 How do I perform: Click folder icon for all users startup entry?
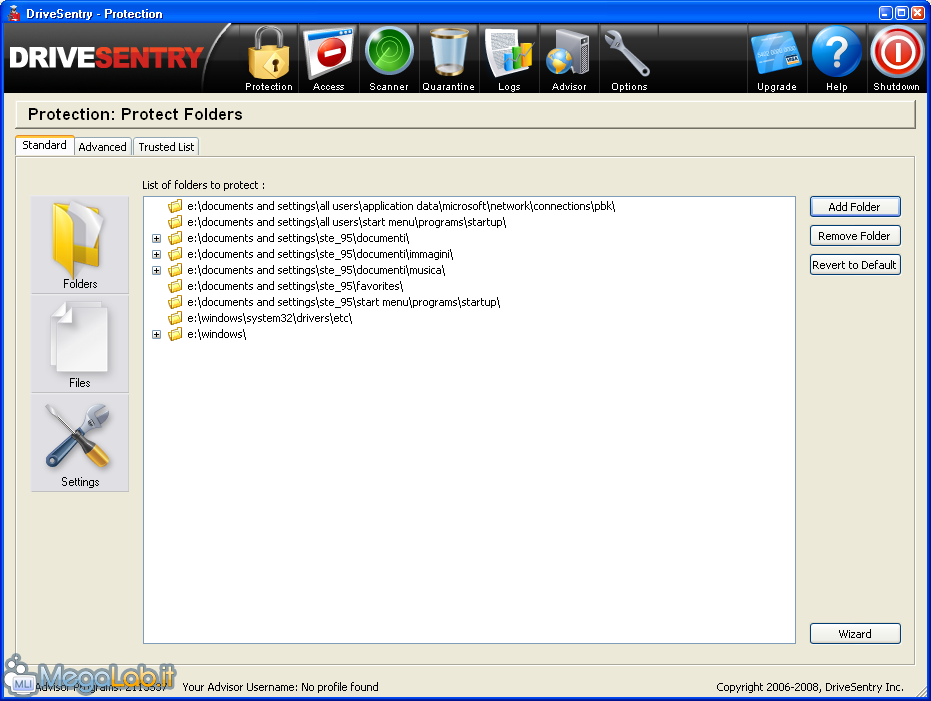175,222
